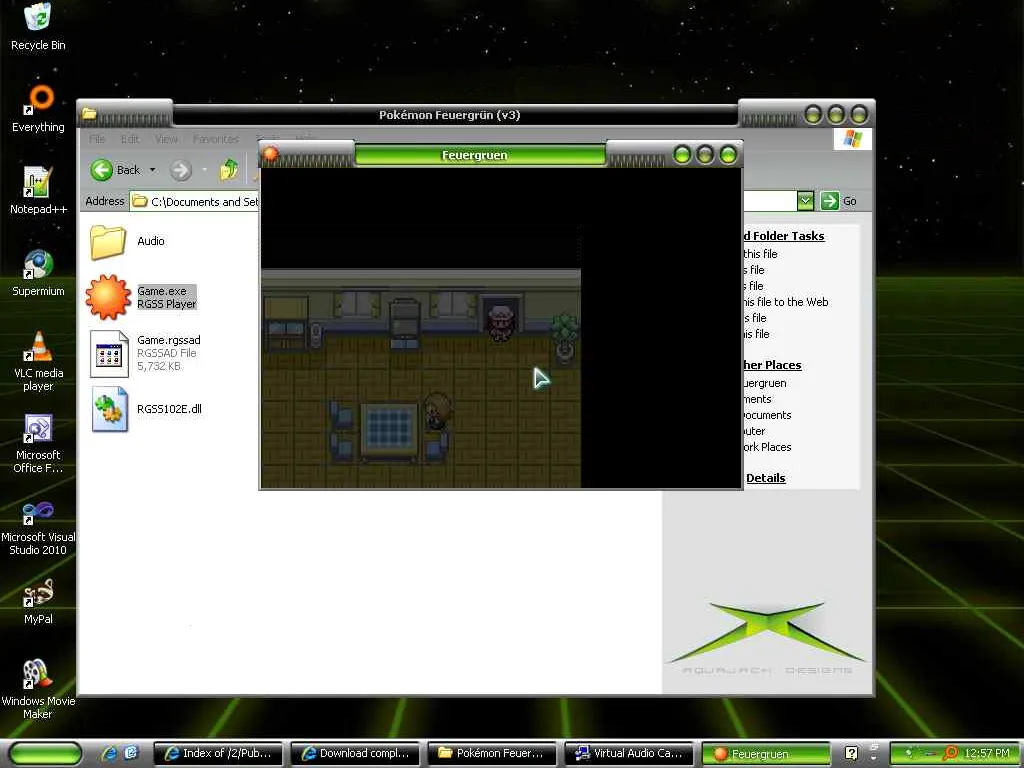The image size is (1024, 768).
Task: Open the Forward button history dropdown arrow
Action: point(204,170)
